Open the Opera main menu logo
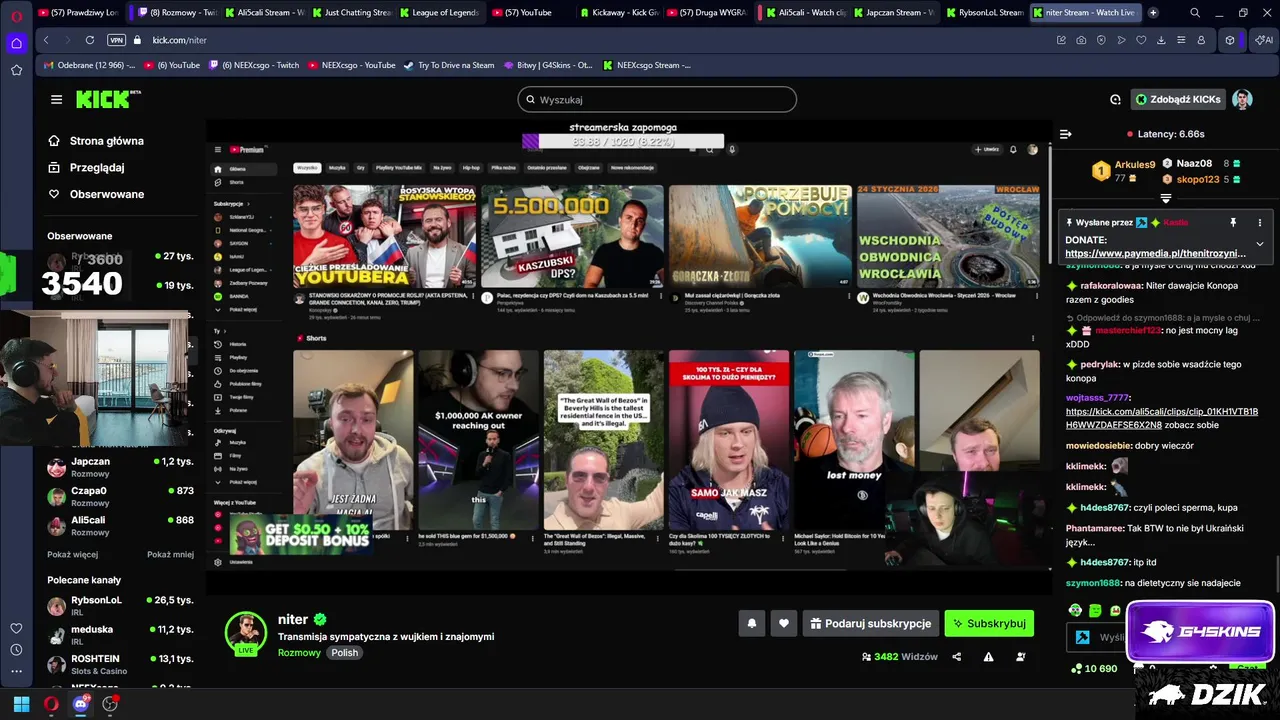 (16, 15)
